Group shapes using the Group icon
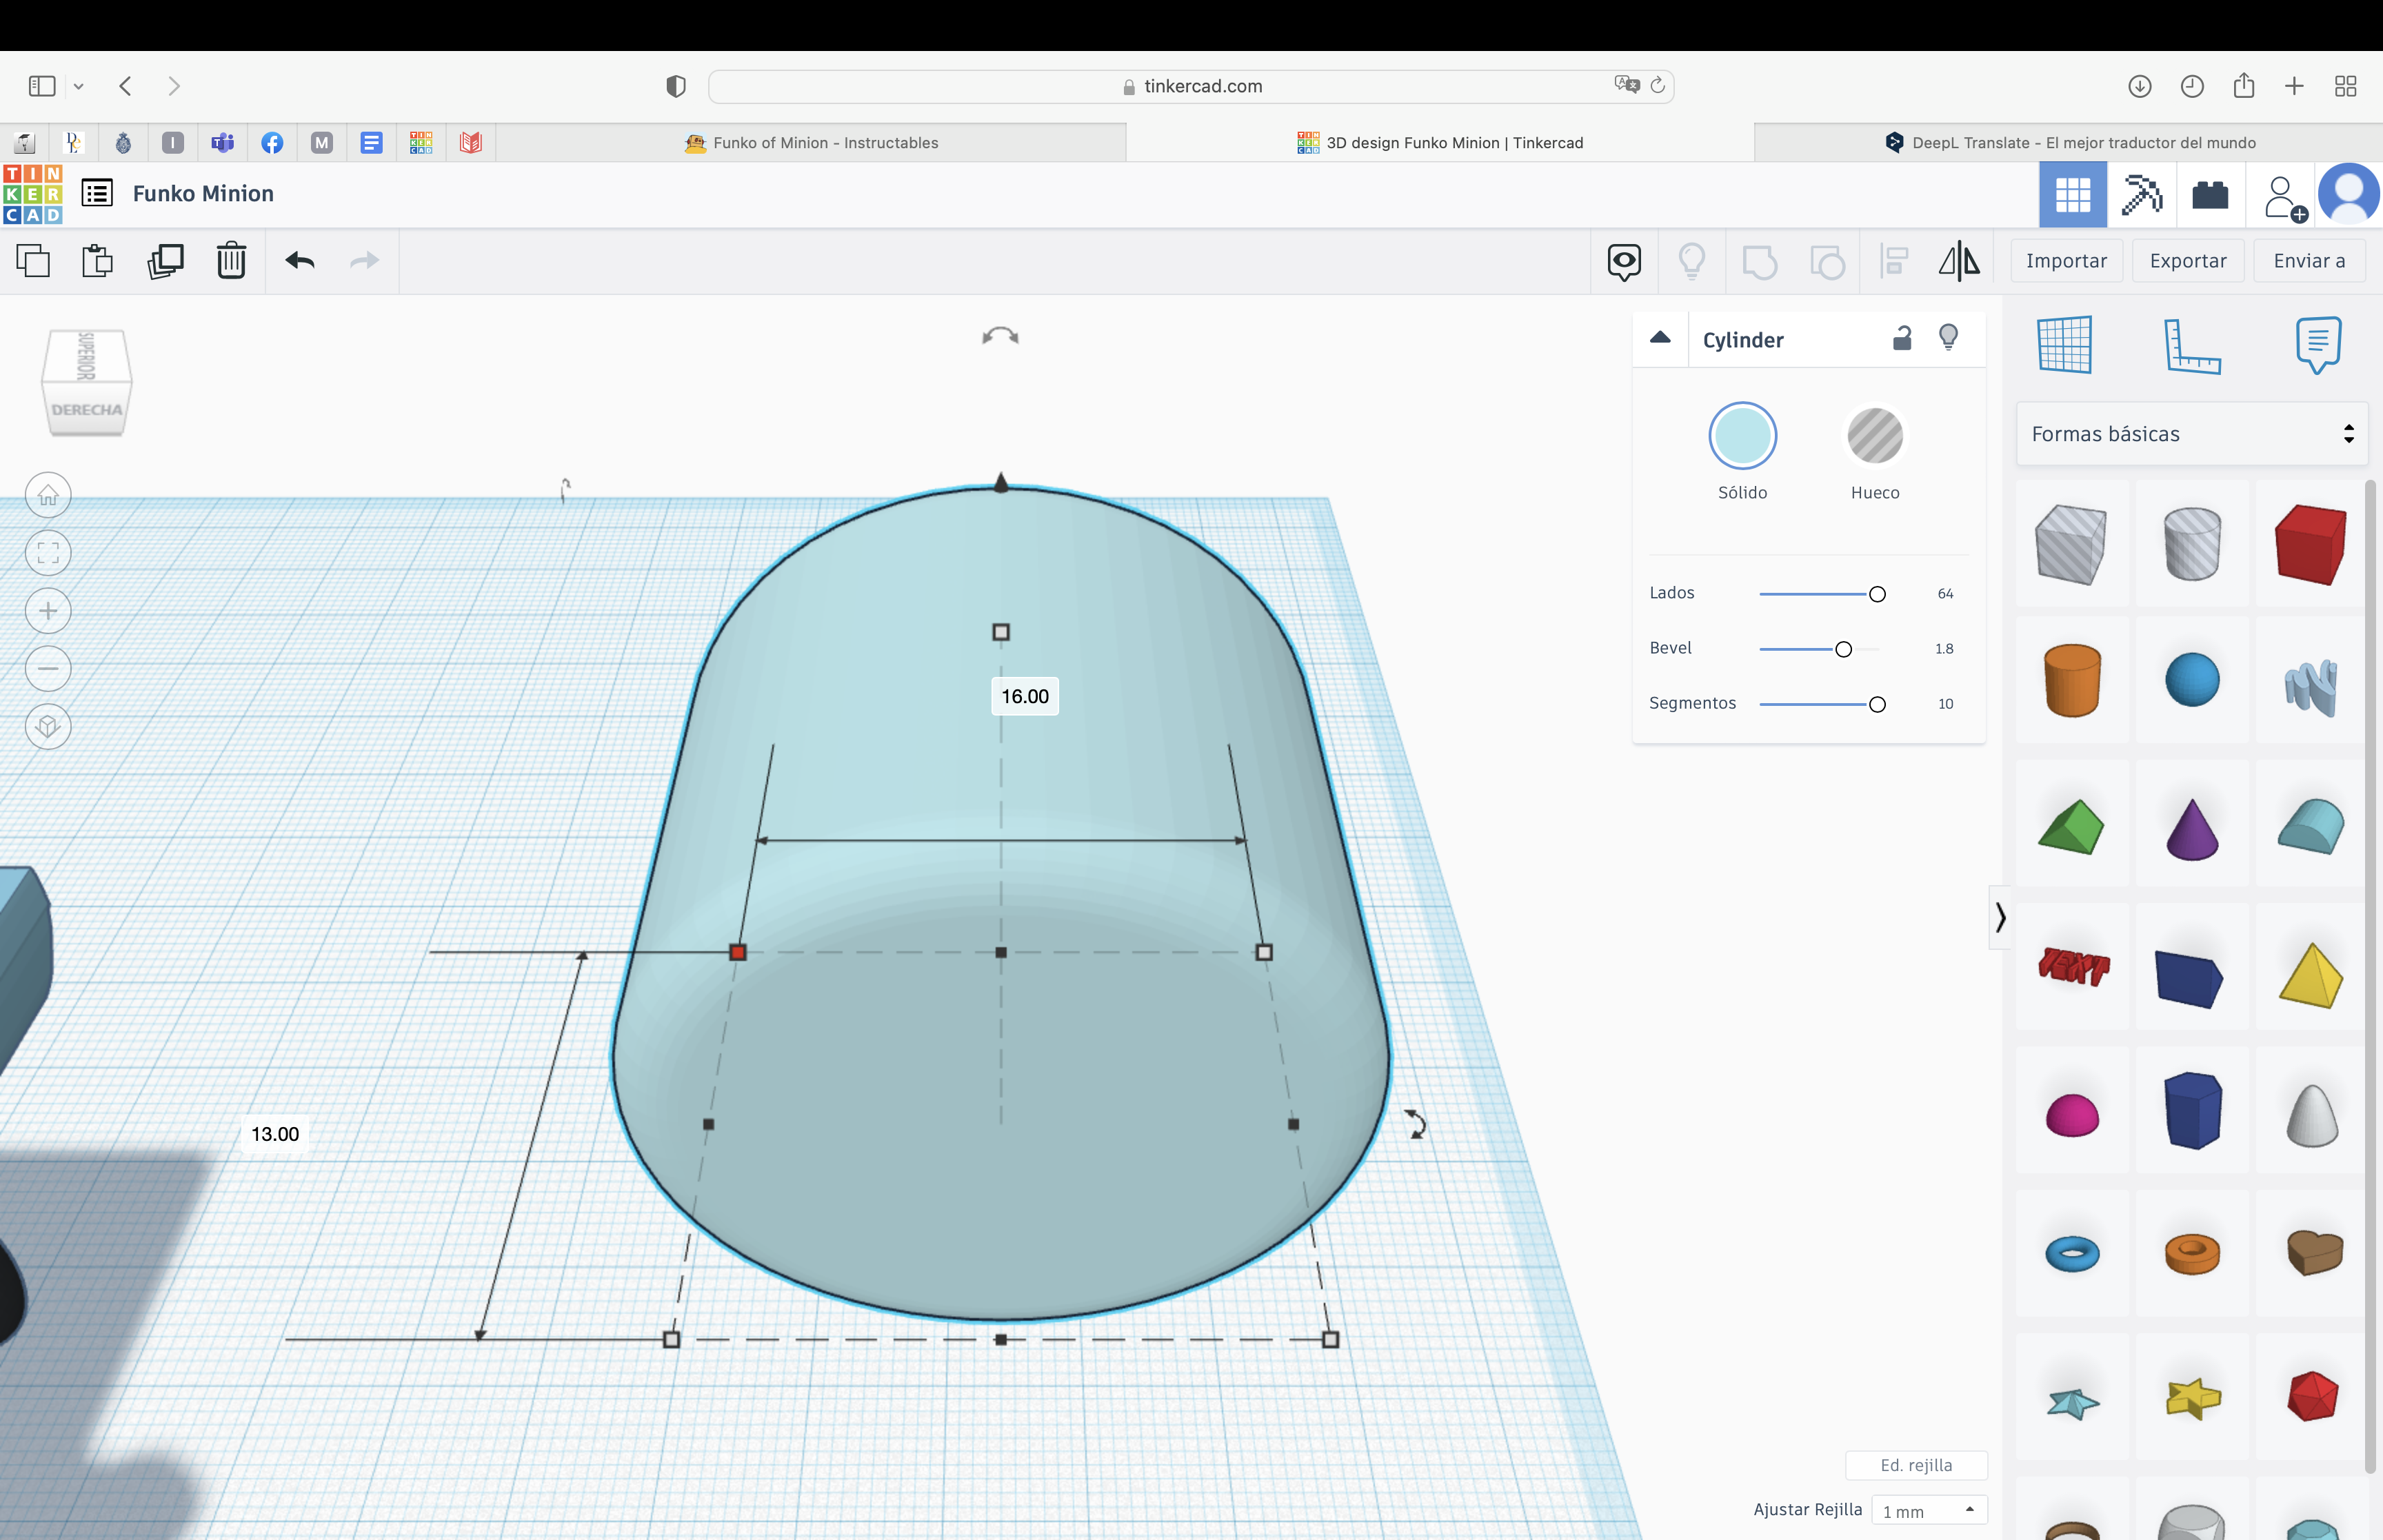The image size is (2383, 1540). (1759, 262)
